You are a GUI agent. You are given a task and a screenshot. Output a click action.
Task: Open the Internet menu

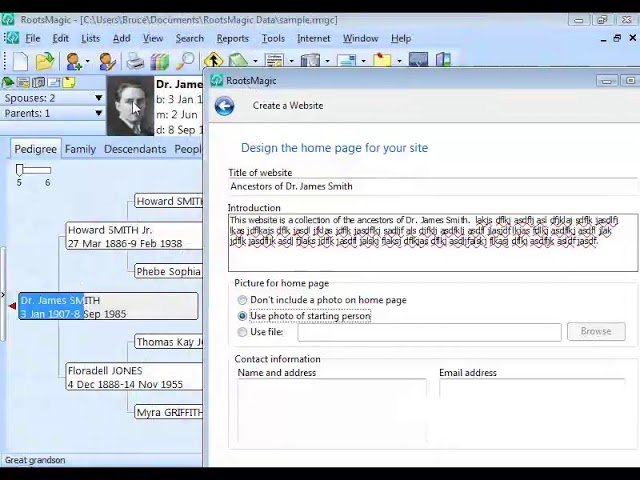[313, 38]
